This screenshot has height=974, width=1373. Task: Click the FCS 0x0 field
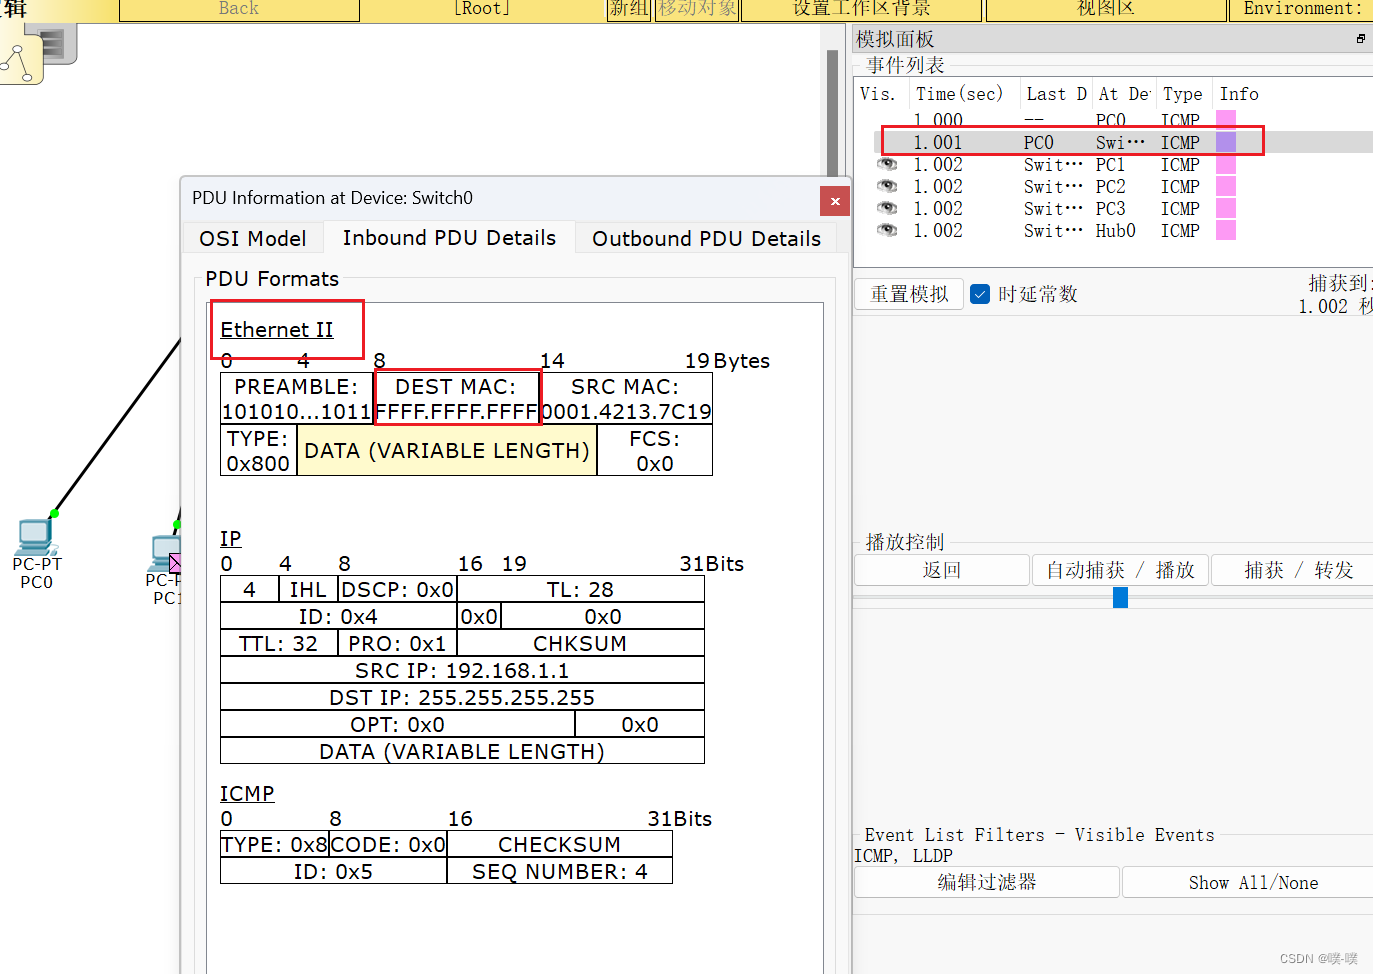click(655, 450)
